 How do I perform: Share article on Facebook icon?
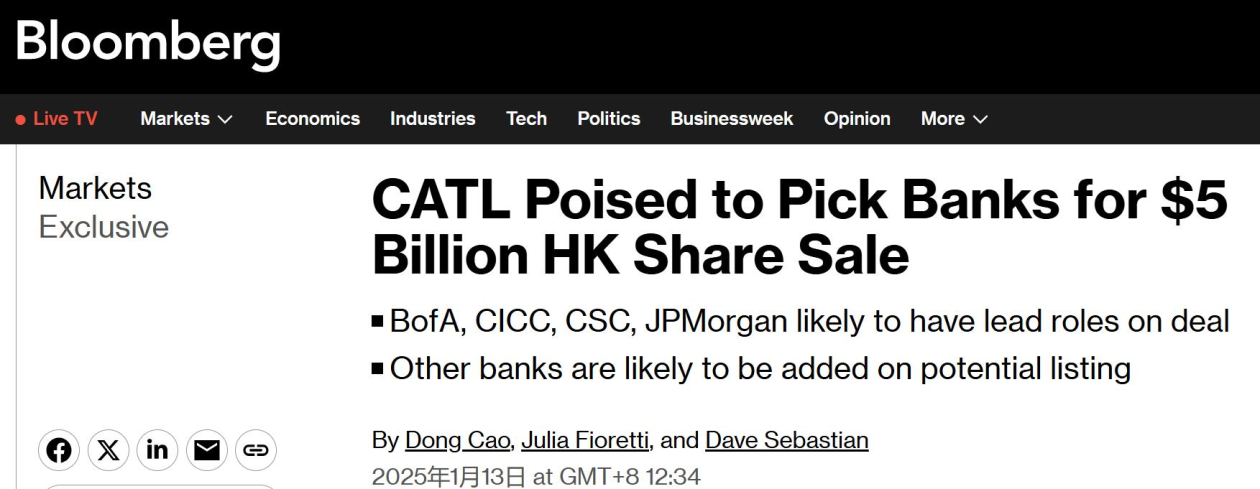tap(59, 451)
